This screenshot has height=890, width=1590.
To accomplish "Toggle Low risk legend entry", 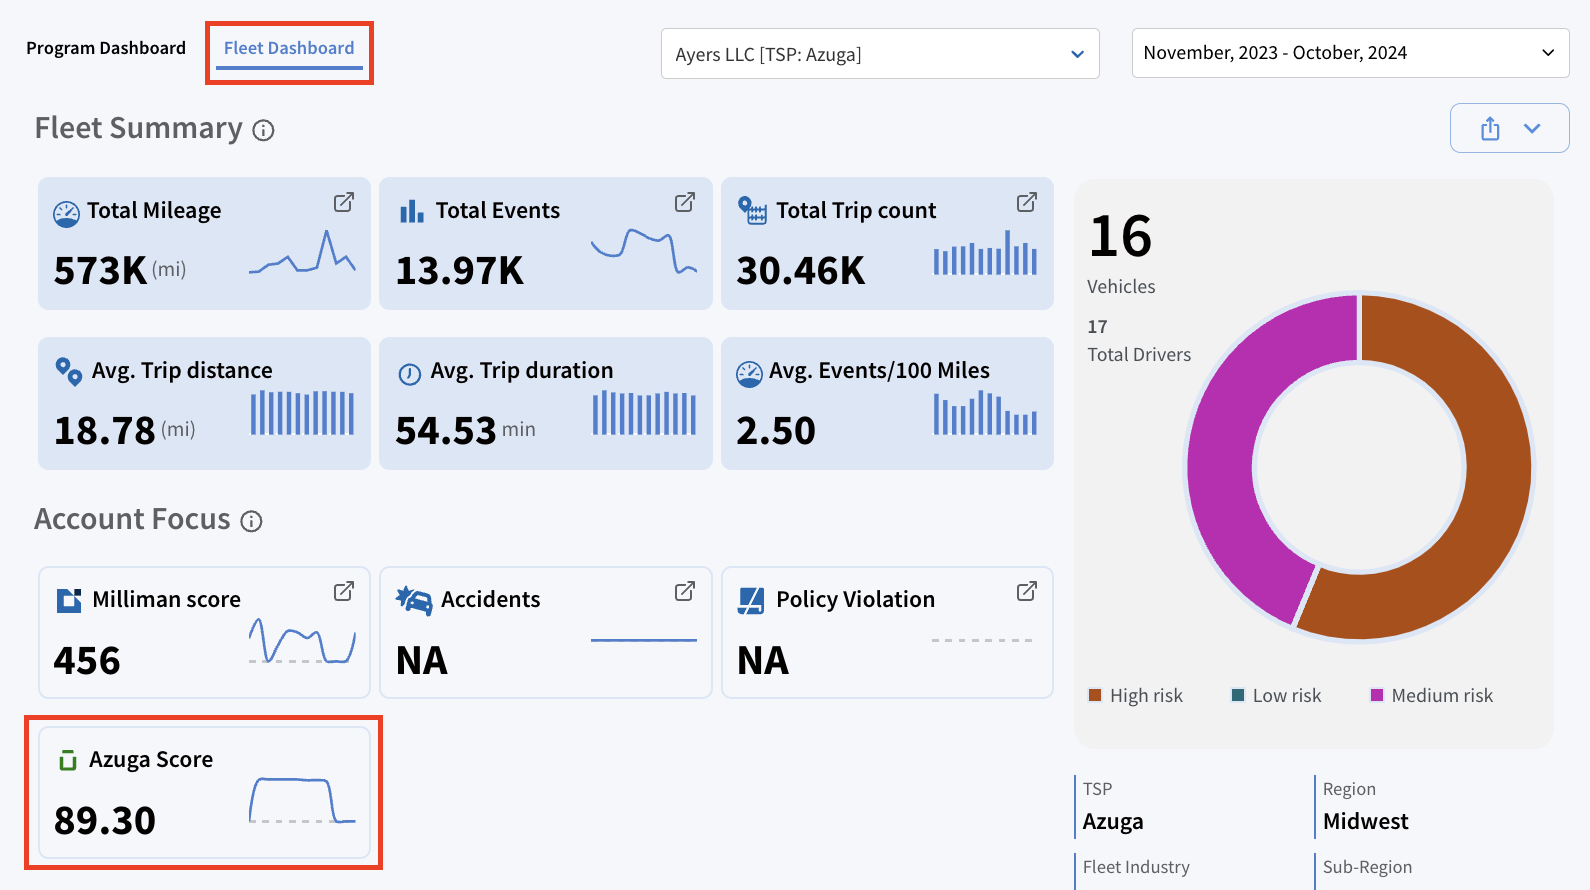I will [1276, 695].
